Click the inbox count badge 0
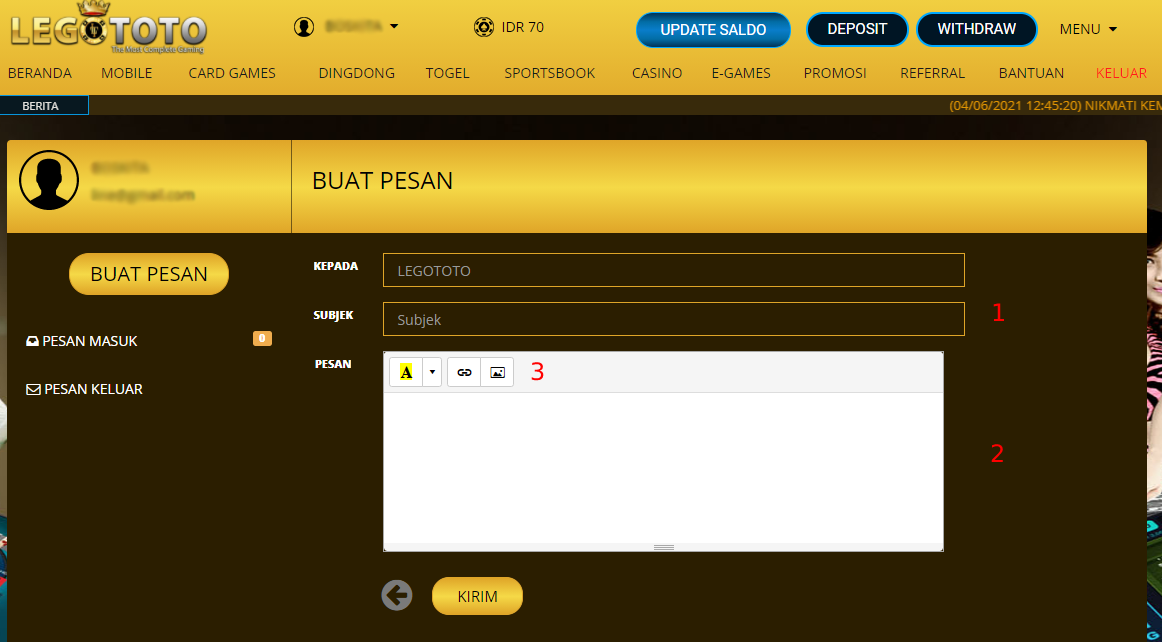This screenshot has width=1162, height=642. pos(262,339)
